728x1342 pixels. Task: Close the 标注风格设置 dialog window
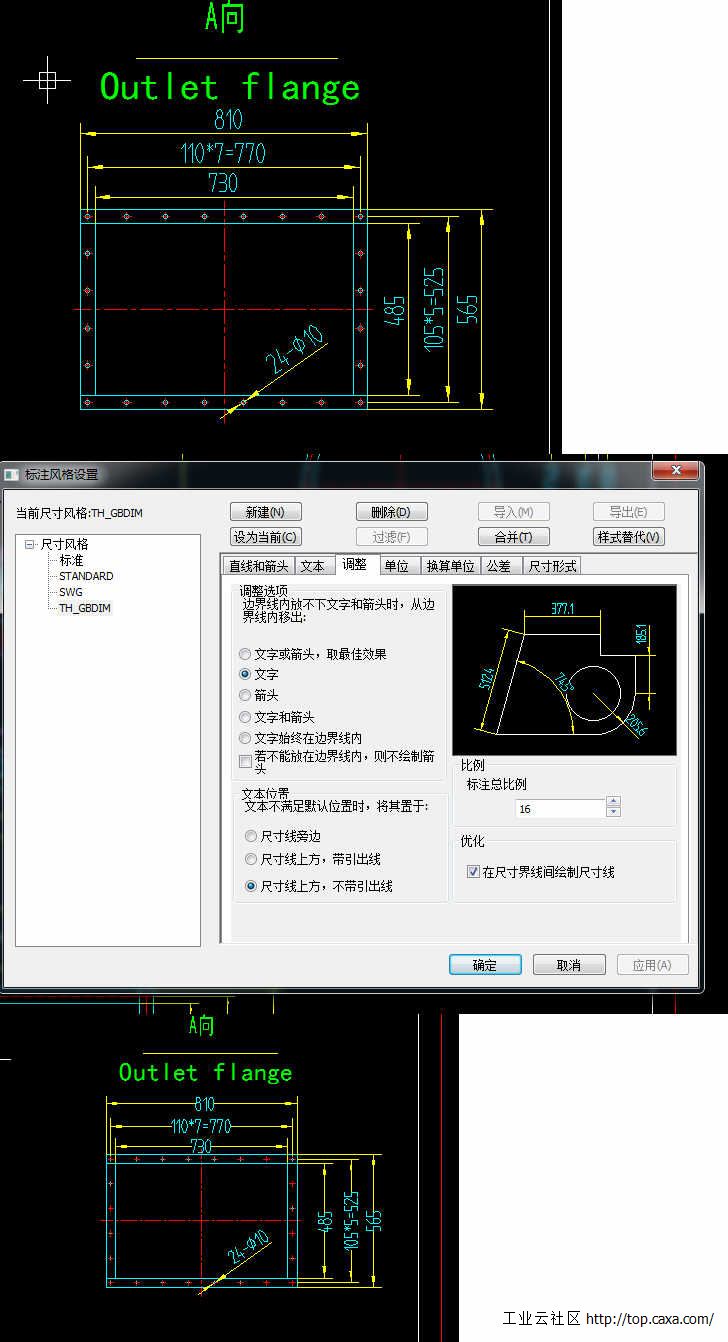[675, 470]
